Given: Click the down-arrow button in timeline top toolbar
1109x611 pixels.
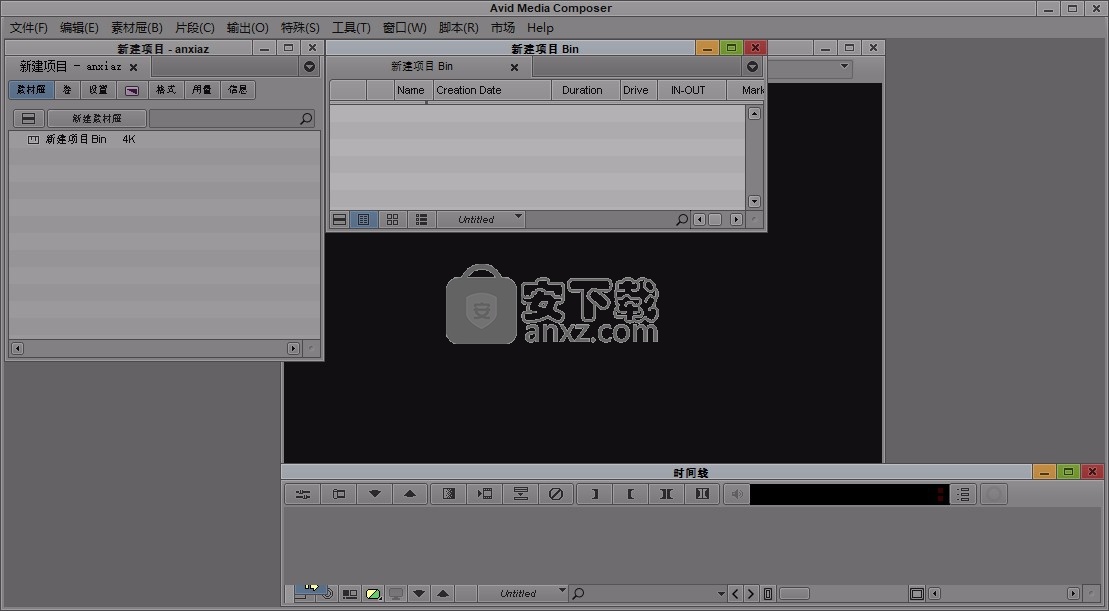Looking at the screenshot, I should coord(375,494).
